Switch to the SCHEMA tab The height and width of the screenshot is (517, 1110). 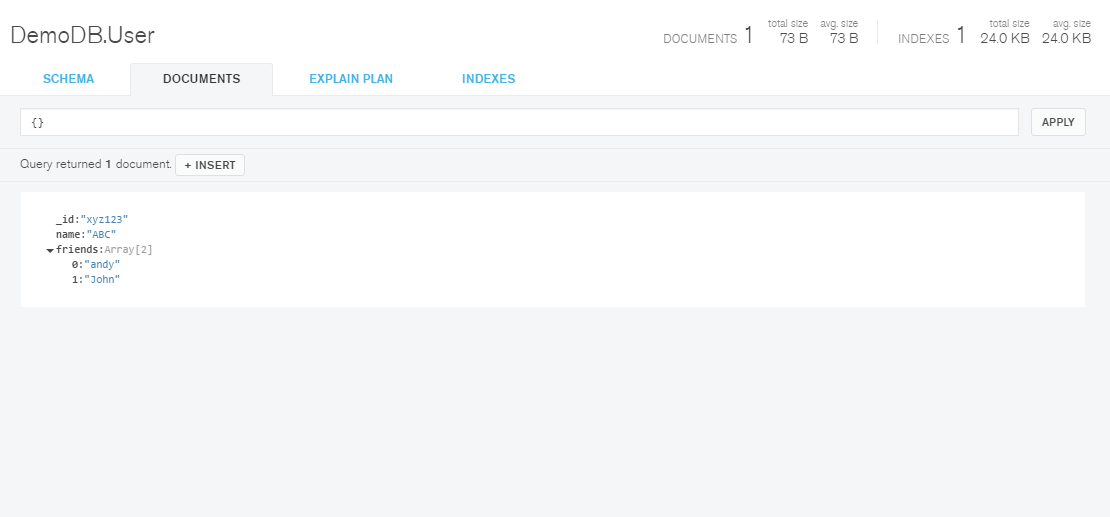click(69, 79)
